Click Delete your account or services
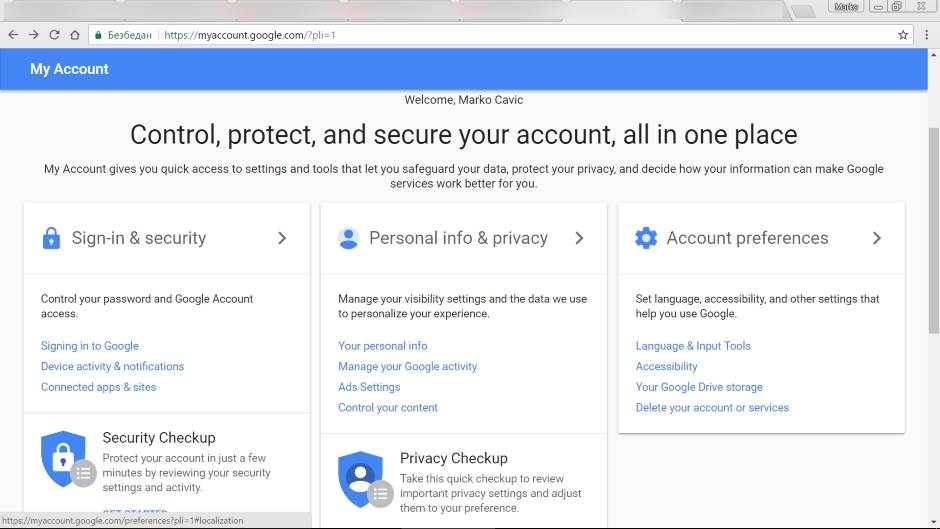This screenshot has width=940, height=529. tap(712, 408)
